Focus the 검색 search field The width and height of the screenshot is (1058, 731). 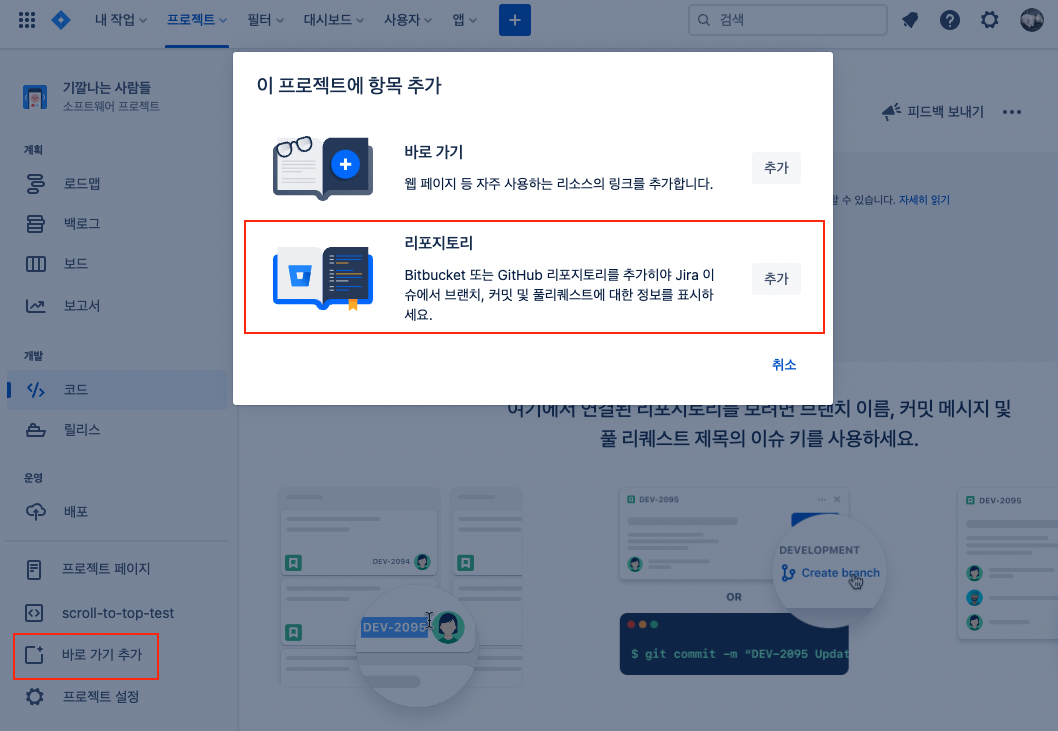pos(787,20)
